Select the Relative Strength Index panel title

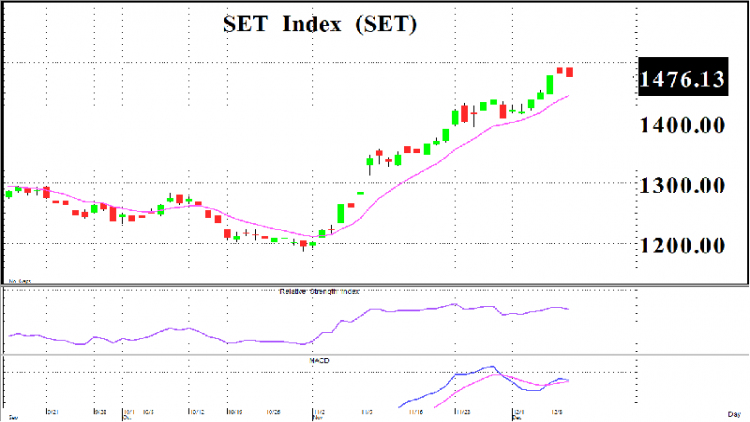(319, 291)
